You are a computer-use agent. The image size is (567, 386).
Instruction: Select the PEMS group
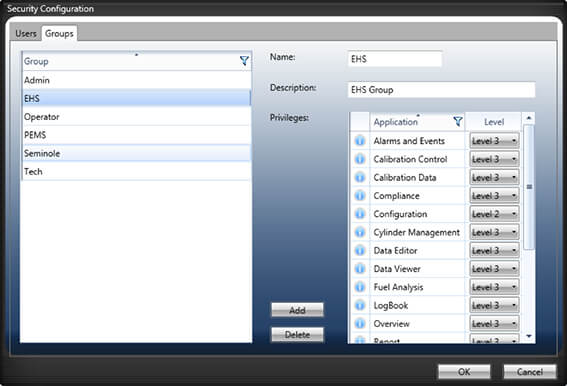(x=136, y=135)
